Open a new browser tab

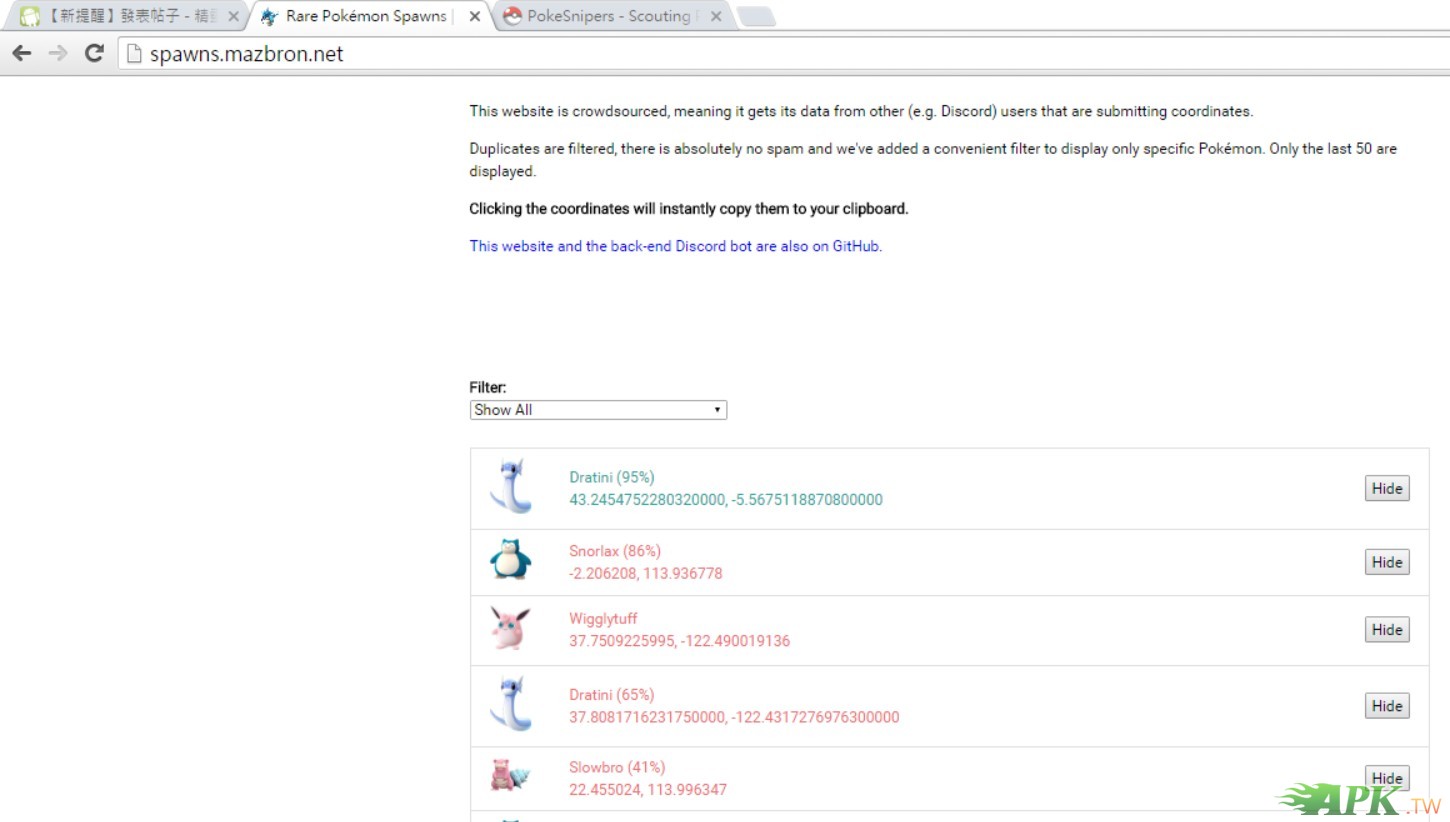(x=756, y=16)
